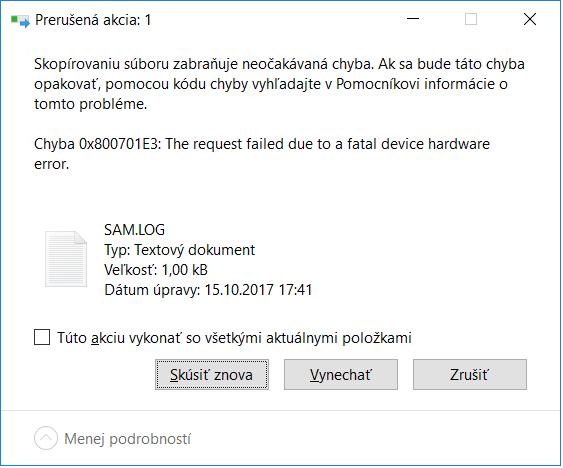563x468 pixels.
Task: Click the Skopírovaniu súboru message paragraph
Action: [279, 84]
